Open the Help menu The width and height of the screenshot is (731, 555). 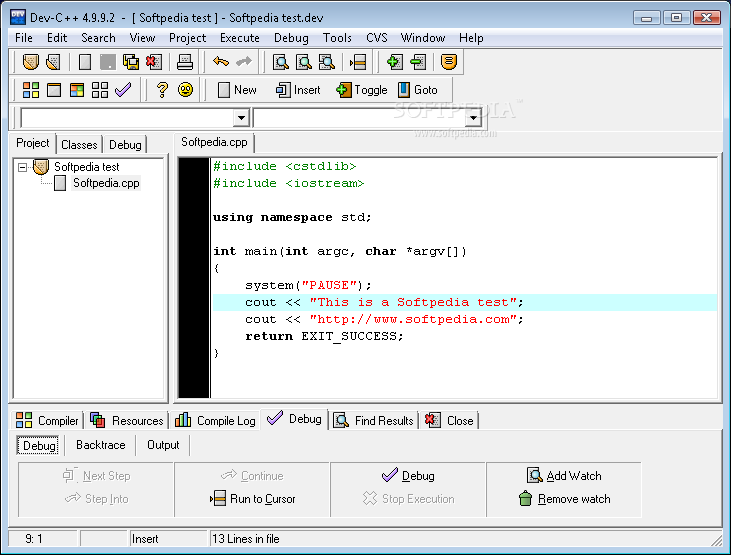(x=471, y=38)
